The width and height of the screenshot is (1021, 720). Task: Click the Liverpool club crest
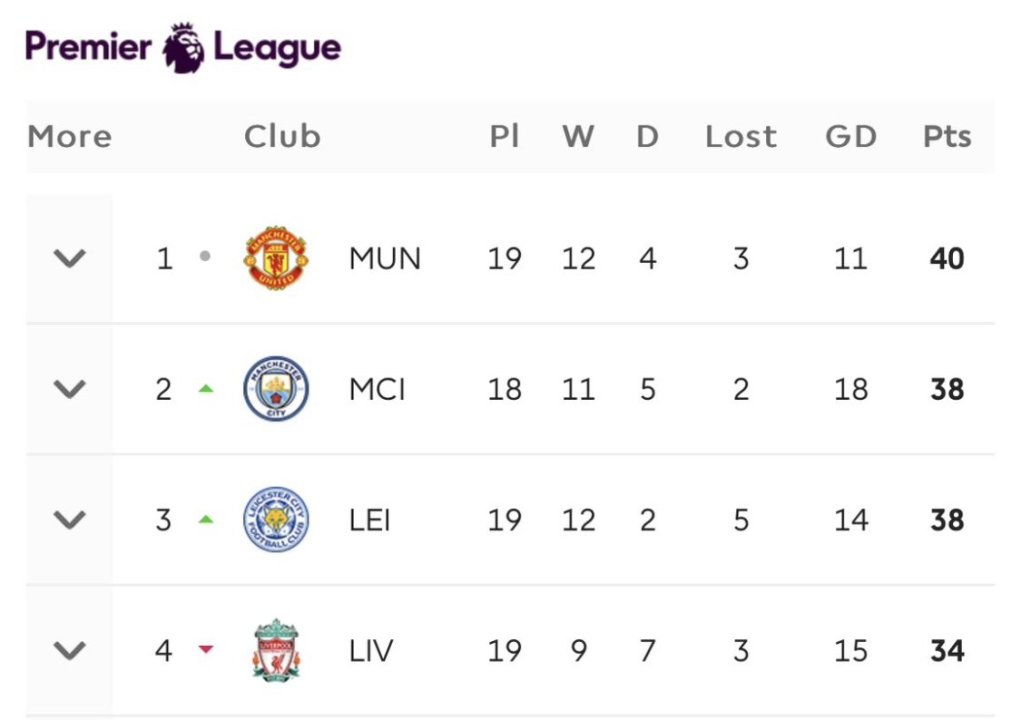click(276, 651)
